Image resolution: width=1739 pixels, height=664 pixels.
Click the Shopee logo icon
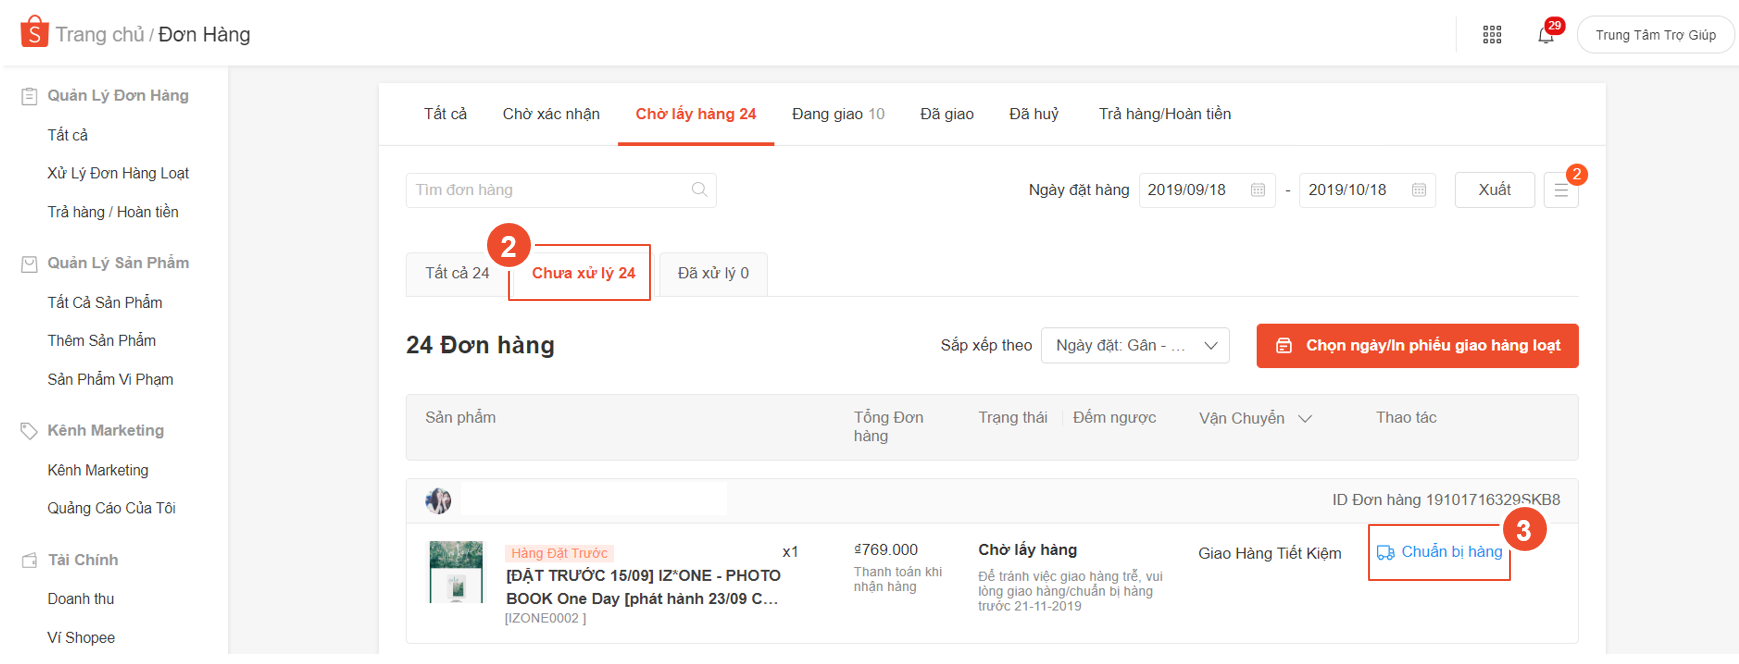pos(34,32)
